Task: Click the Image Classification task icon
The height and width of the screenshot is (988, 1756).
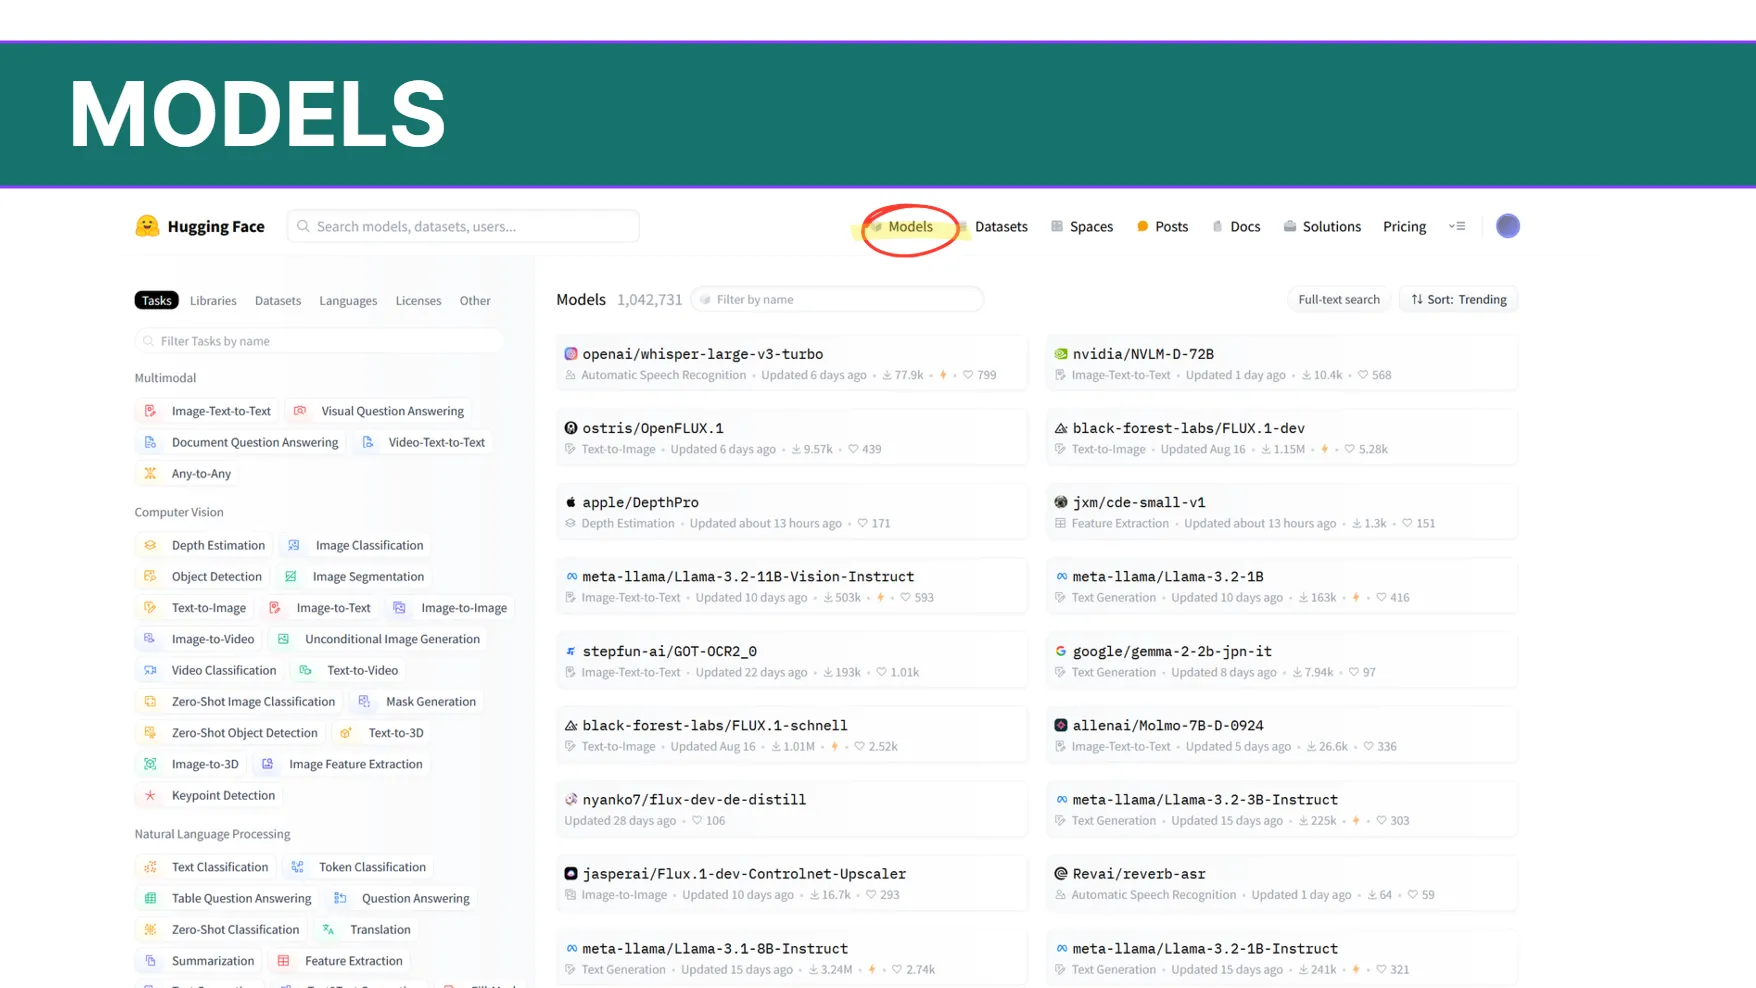Action: [x=294, y=545]
